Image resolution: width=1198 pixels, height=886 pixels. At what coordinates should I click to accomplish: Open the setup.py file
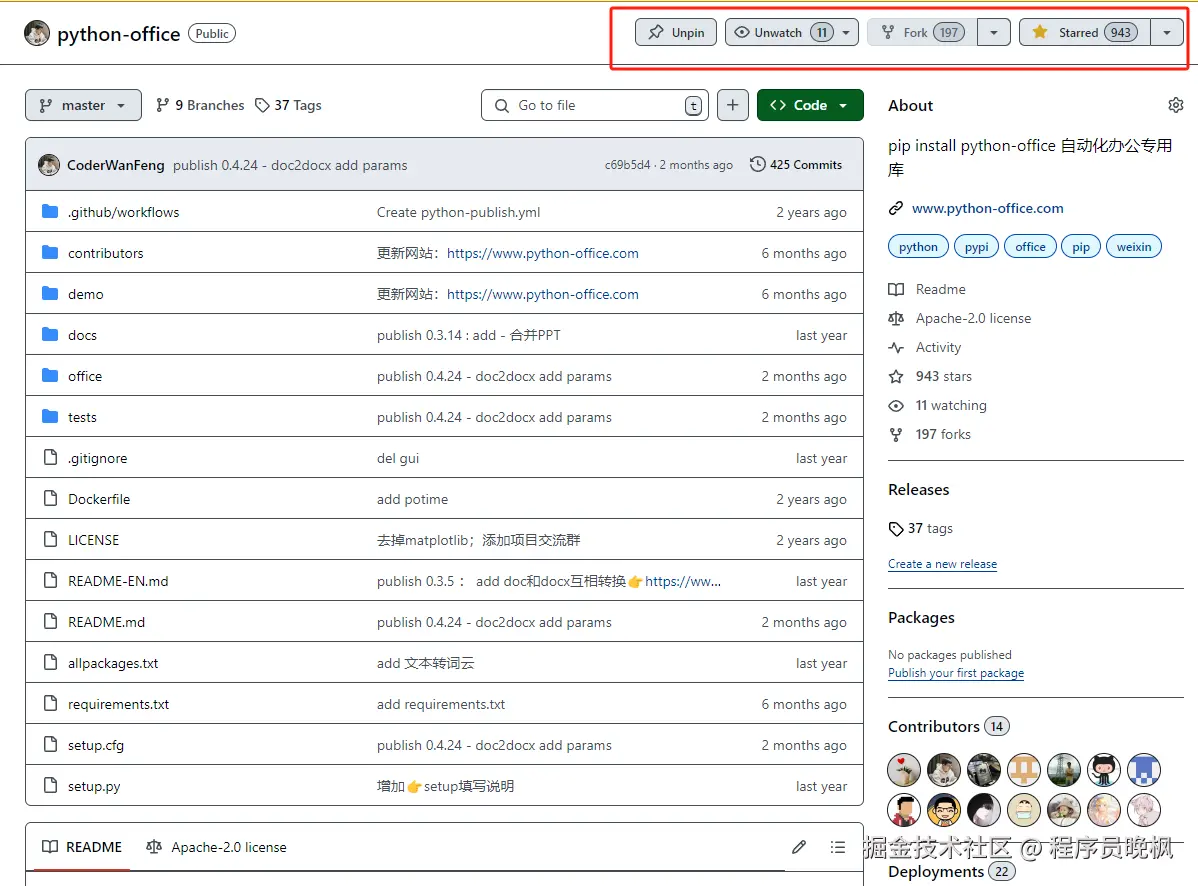(x=94, y=786)
